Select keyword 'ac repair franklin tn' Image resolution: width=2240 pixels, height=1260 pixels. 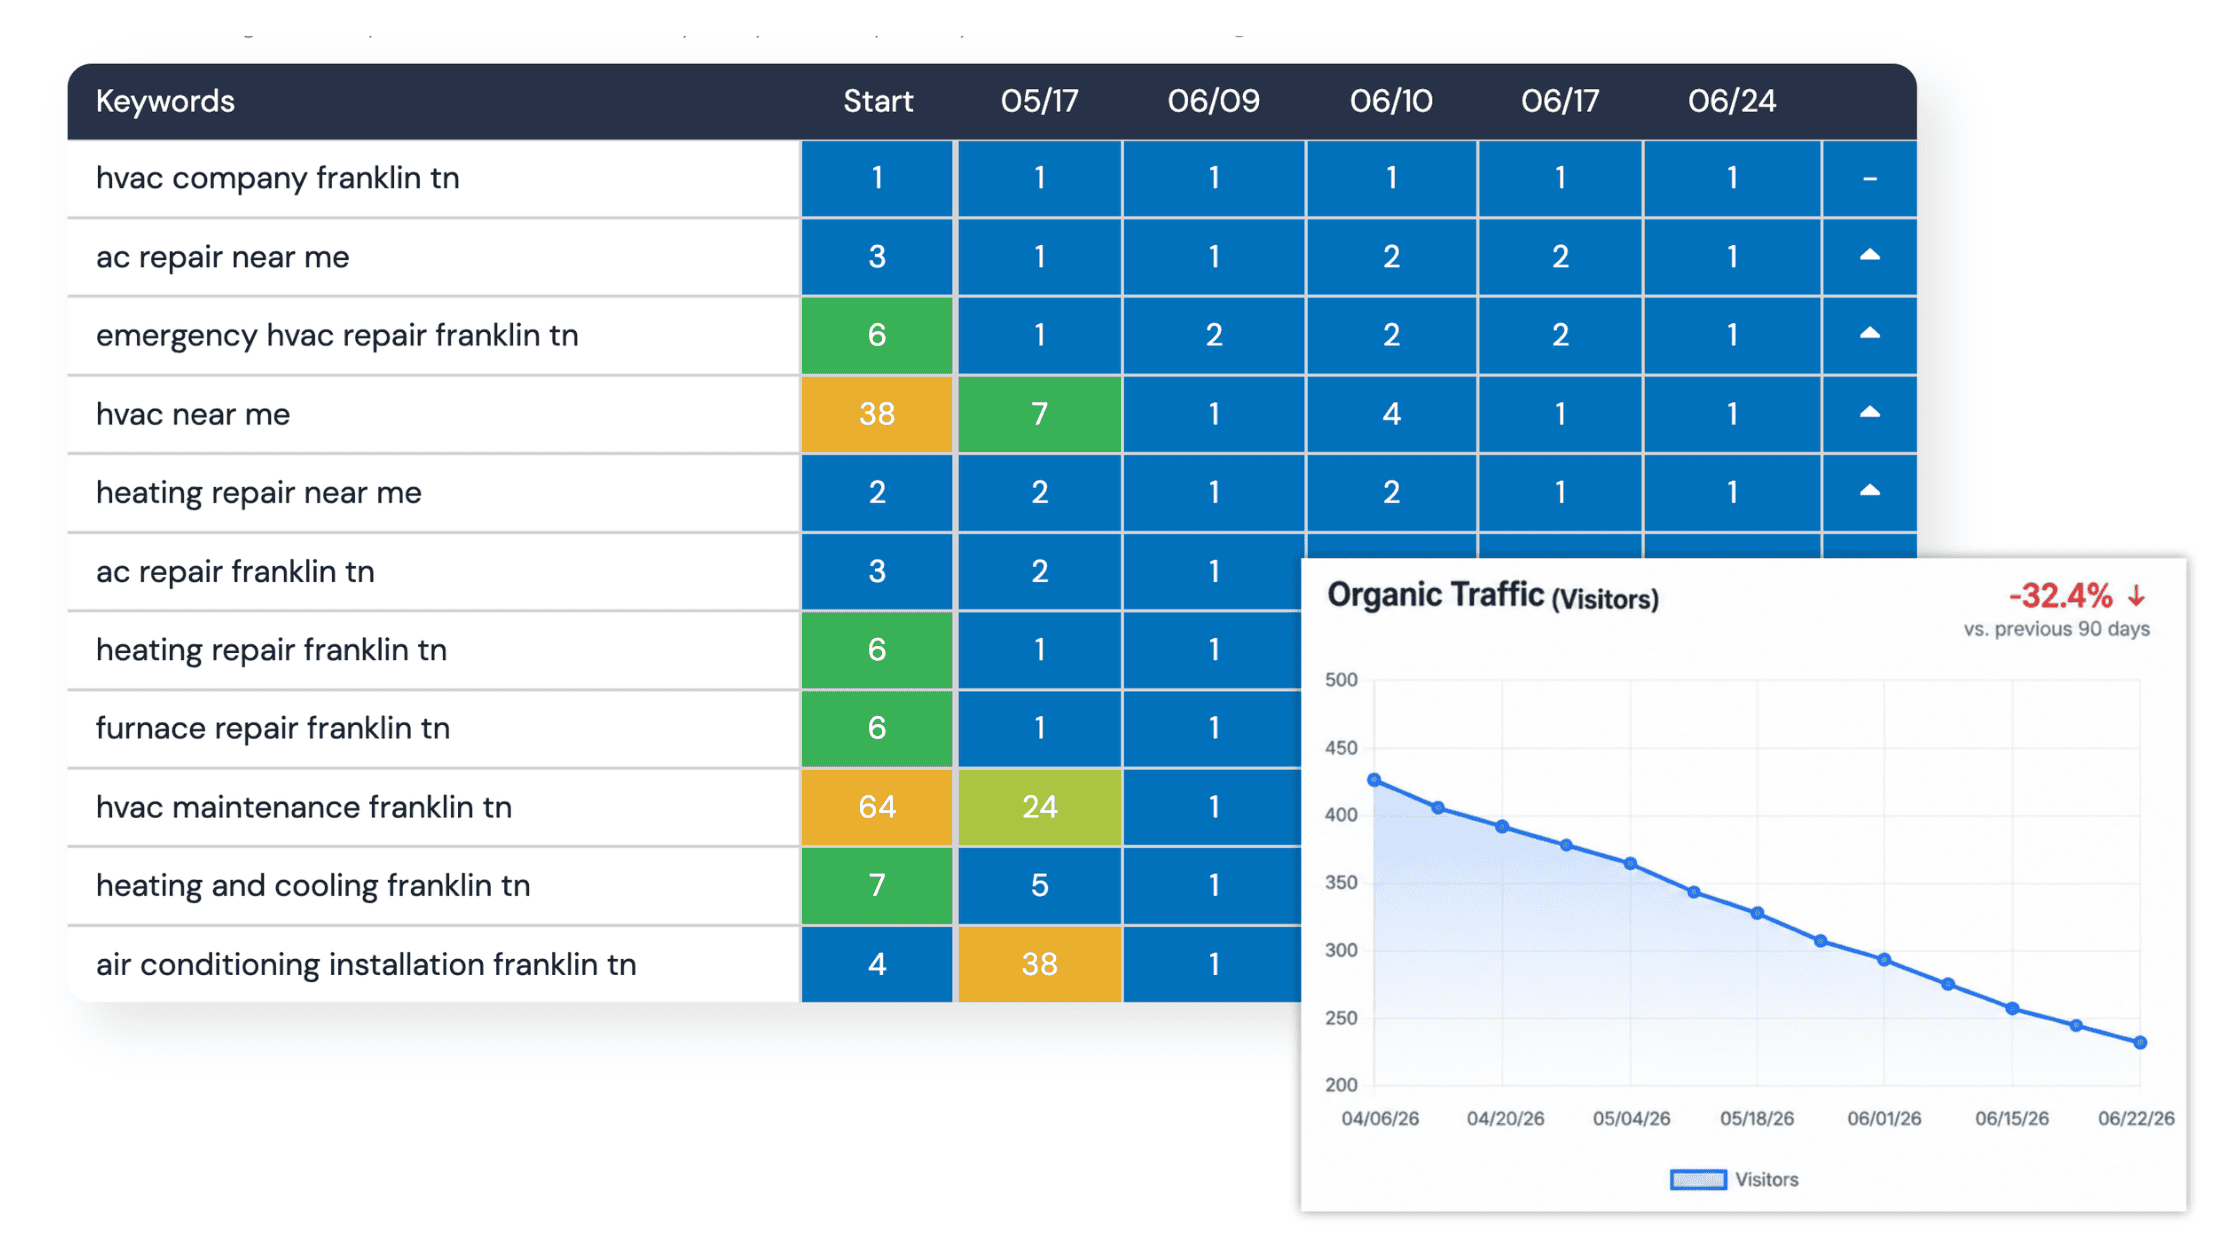tap(235, 571)
